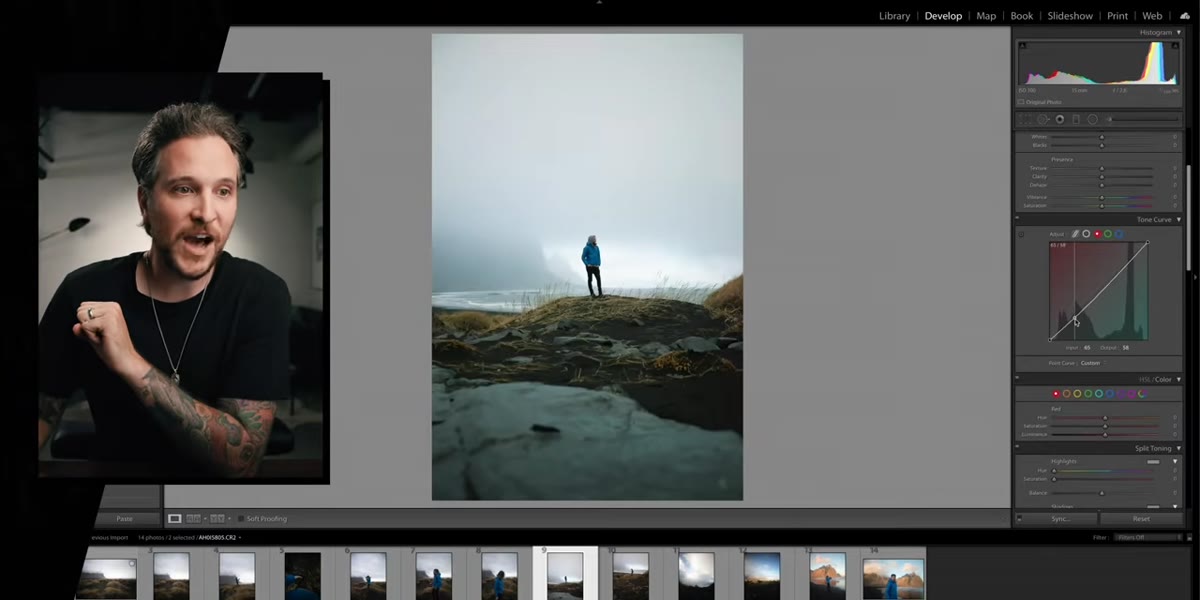The height and width of the screenshot is (600, 1200).
Task: Toggle Split Toning panel on/off switch
Action: tap(1017, 449)
